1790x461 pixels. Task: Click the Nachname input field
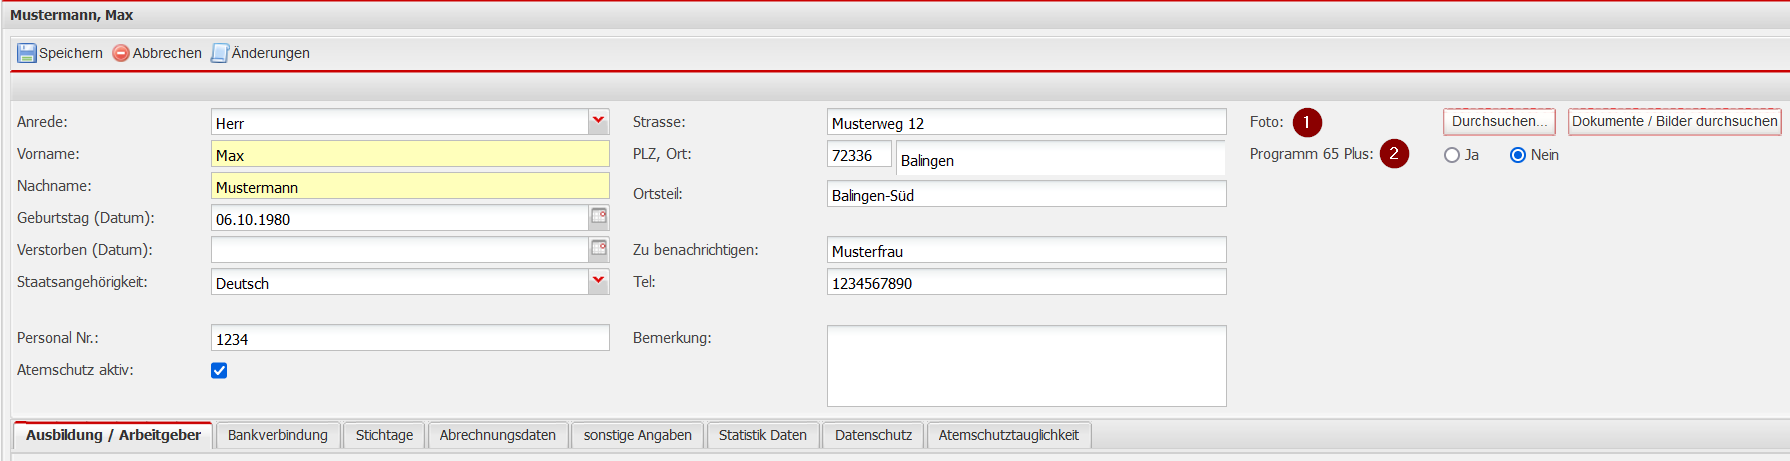[410, 186]
